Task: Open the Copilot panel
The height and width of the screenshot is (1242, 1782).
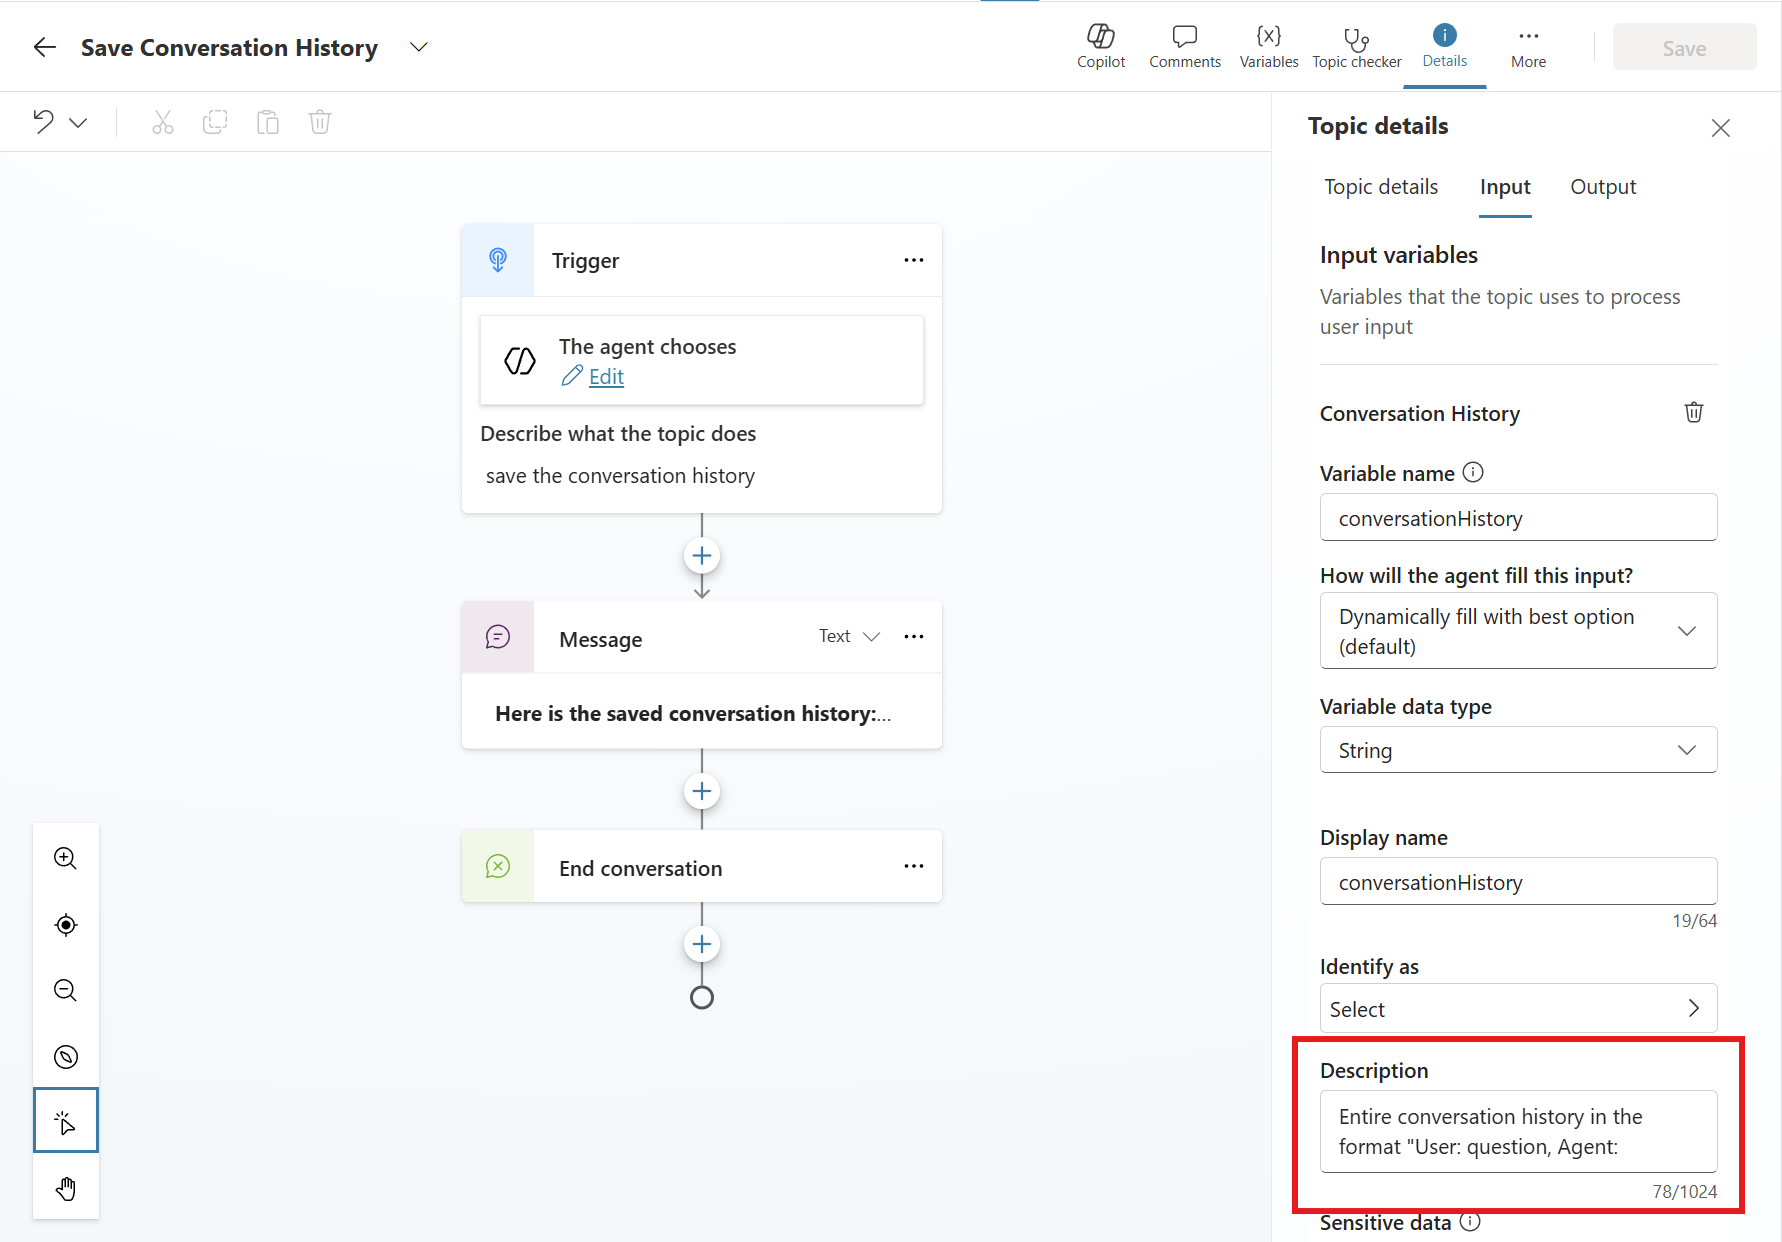Action: [x=1100, y=46]
